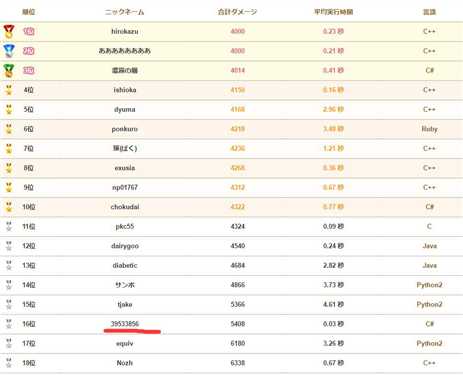Click the total damage value 6338
The height and width of the screenshot is (375, 463).
point(238,363)
